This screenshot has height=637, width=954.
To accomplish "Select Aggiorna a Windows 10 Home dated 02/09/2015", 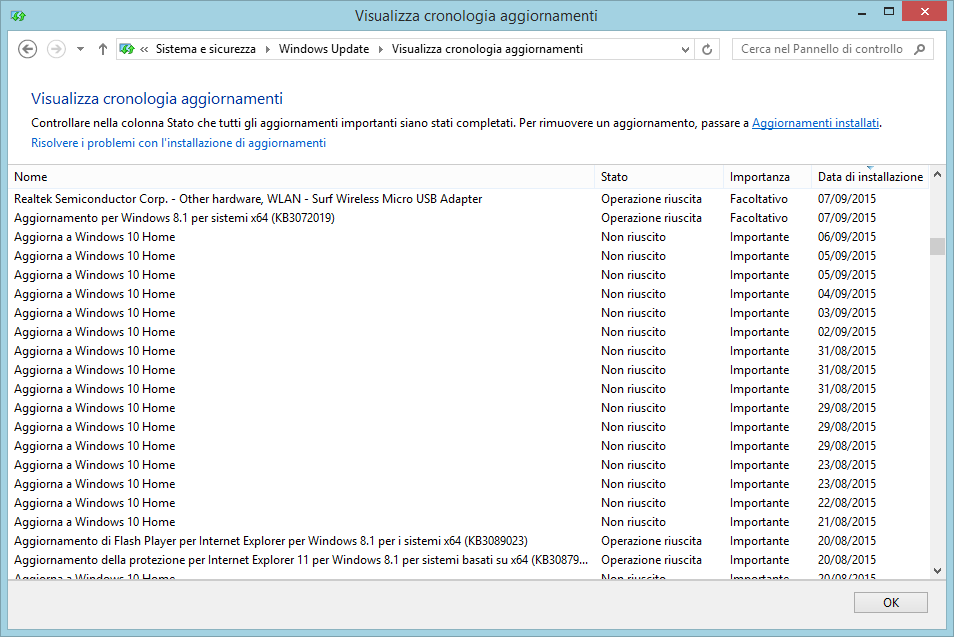I will click(468, 332).
